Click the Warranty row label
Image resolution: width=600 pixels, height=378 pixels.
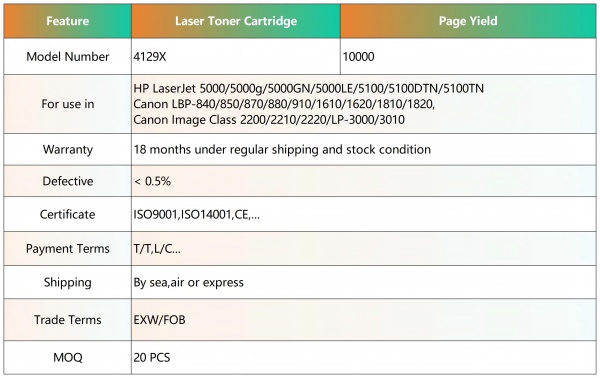pyautogui.click(x=68, y=149)
